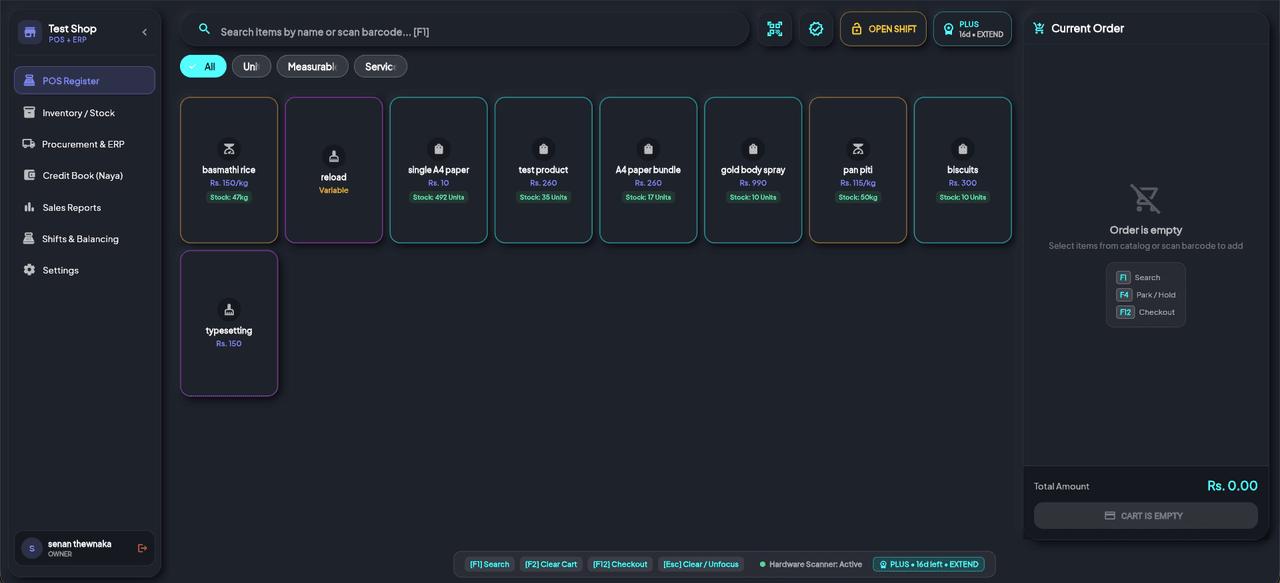
Task: Click the [F1] Search footer shortcut
Action: tap(490, 564)
